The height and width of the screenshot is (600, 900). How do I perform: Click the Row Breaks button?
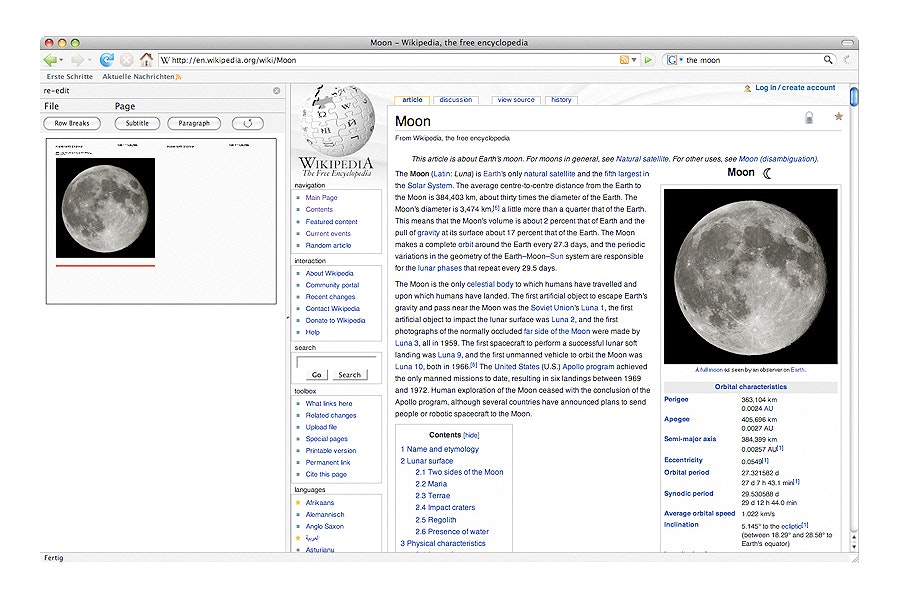coord(72,123)
